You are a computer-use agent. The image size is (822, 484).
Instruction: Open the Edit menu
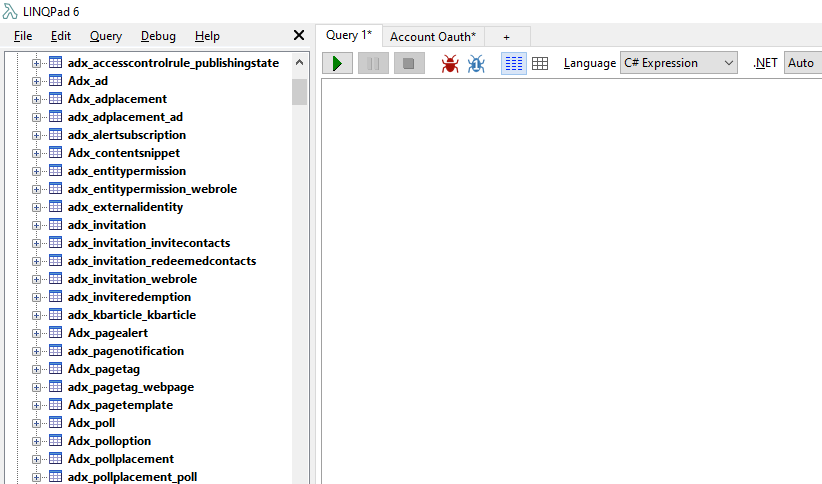point(61,36)
